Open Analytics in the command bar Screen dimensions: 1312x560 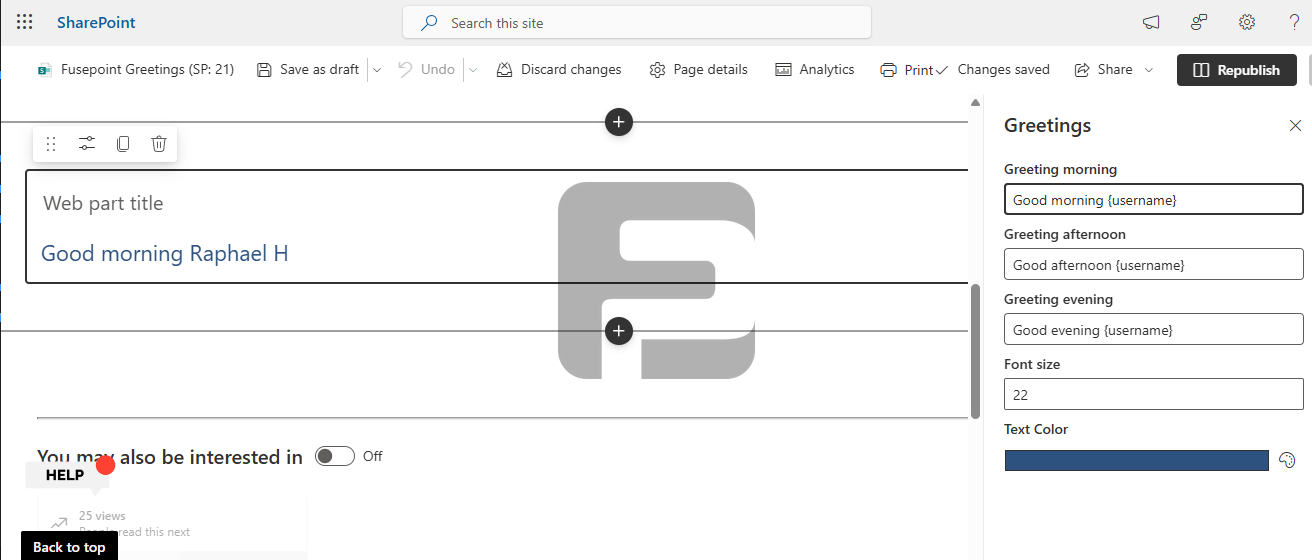(815, 70)
